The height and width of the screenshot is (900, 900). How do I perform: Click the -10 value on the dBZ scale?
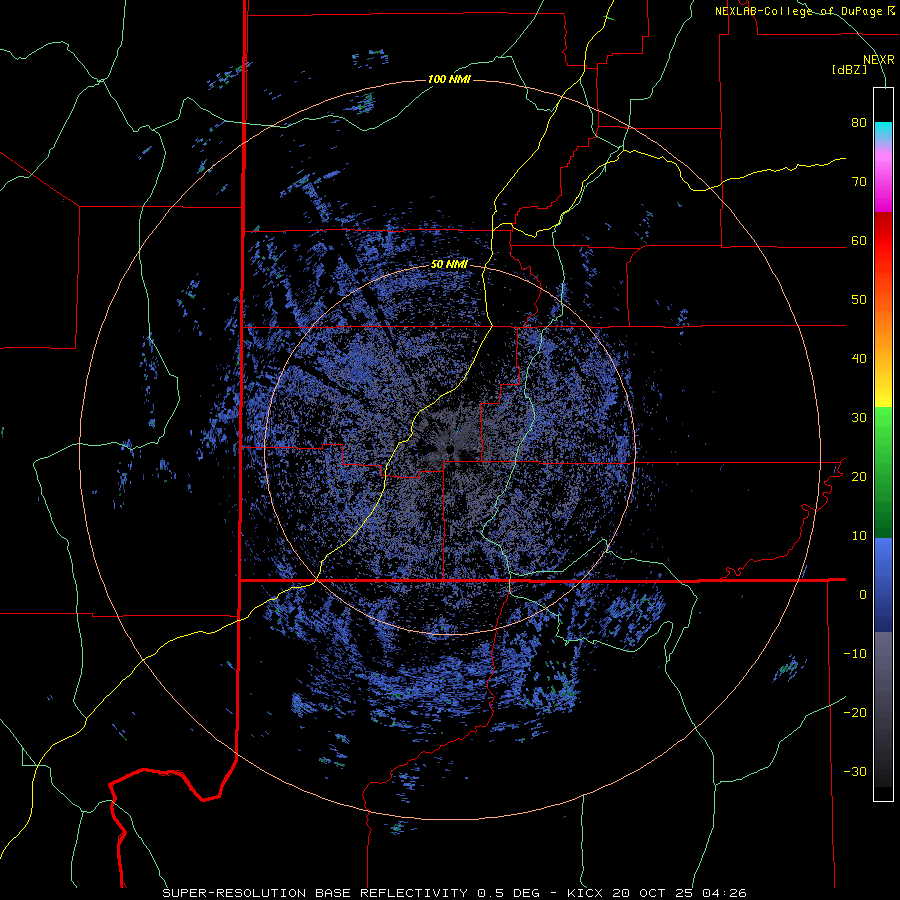[855, 654]
